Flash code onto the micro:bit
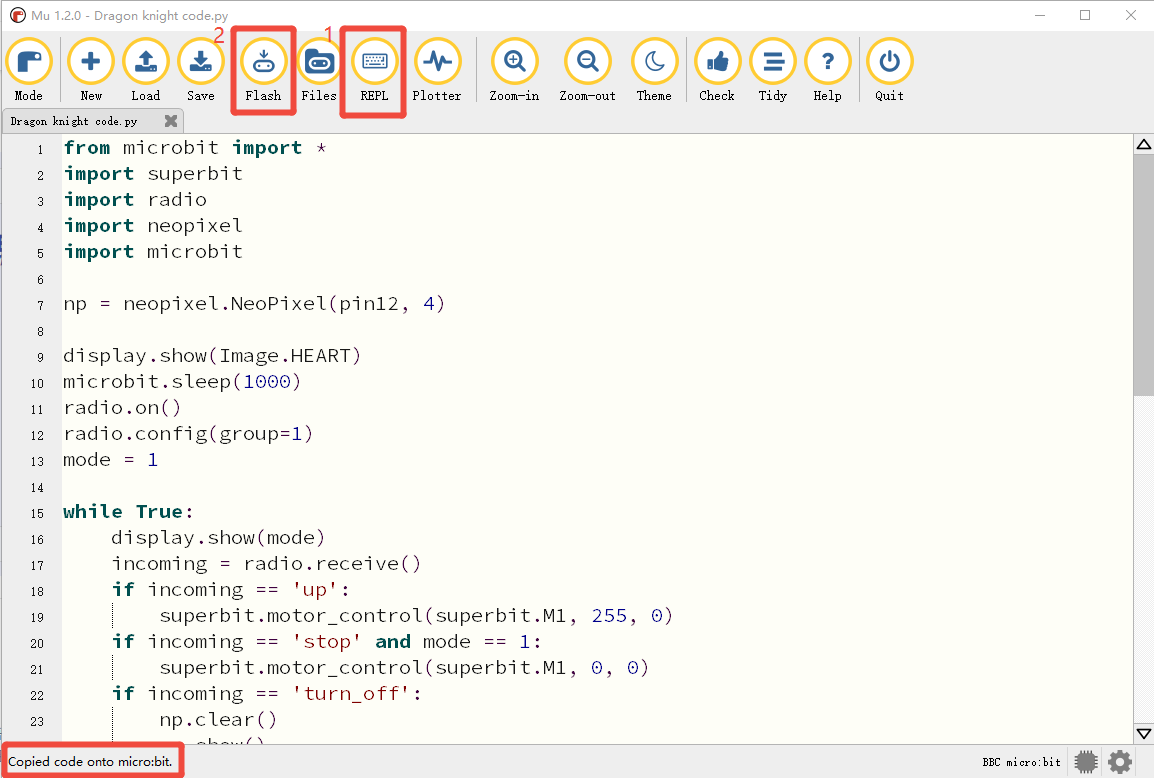1154x778 pixels. [263, 71]
